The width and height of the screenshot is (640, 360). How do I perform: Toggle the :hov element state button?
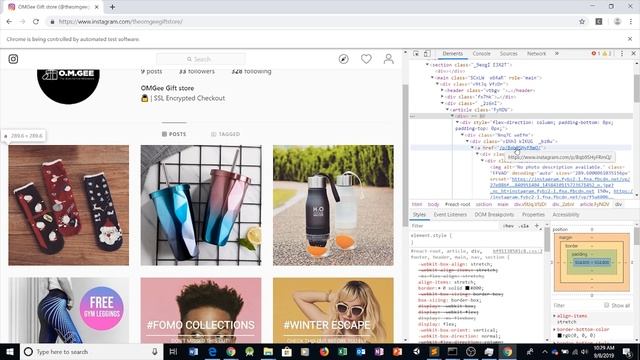[x=509, y=226]
